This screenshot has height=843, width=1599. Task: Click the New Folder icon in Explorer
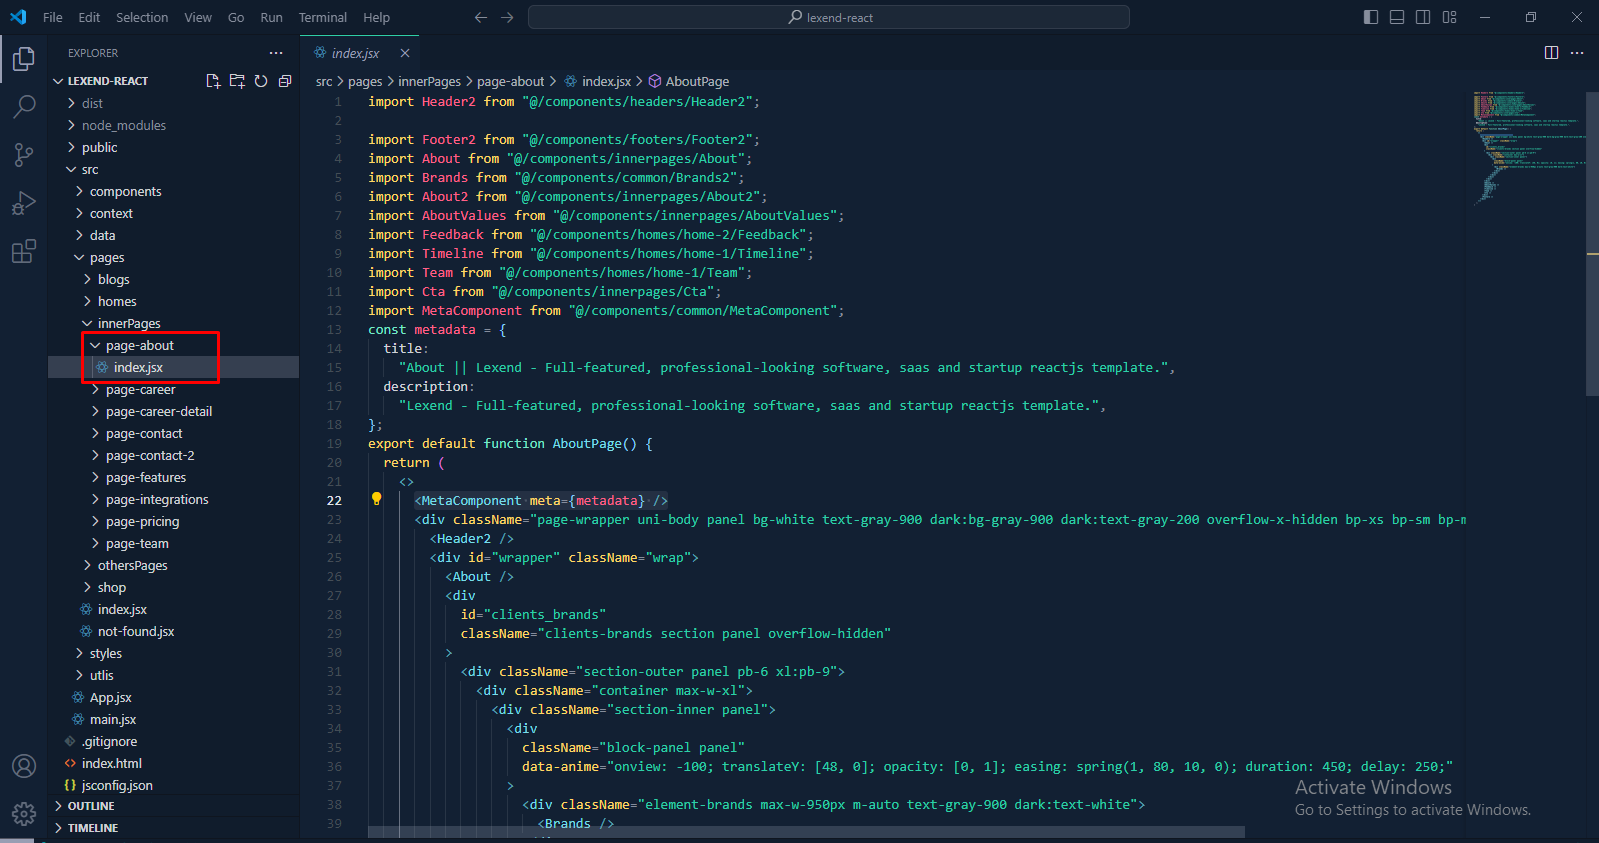point(237,81)
